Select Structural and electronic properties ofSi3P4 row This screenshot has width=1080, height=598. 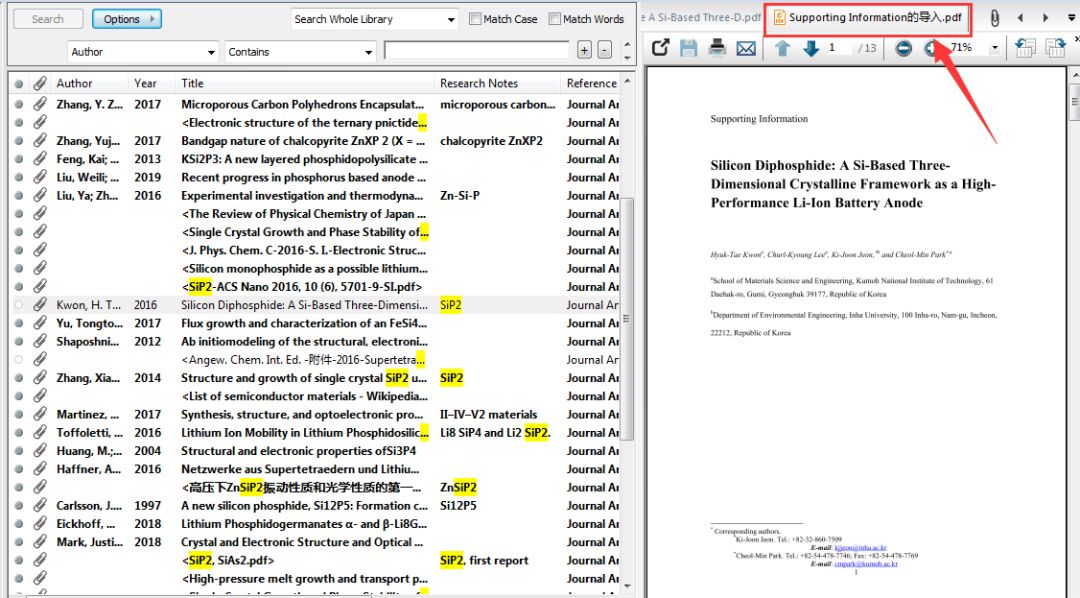(x=315, y=451)
